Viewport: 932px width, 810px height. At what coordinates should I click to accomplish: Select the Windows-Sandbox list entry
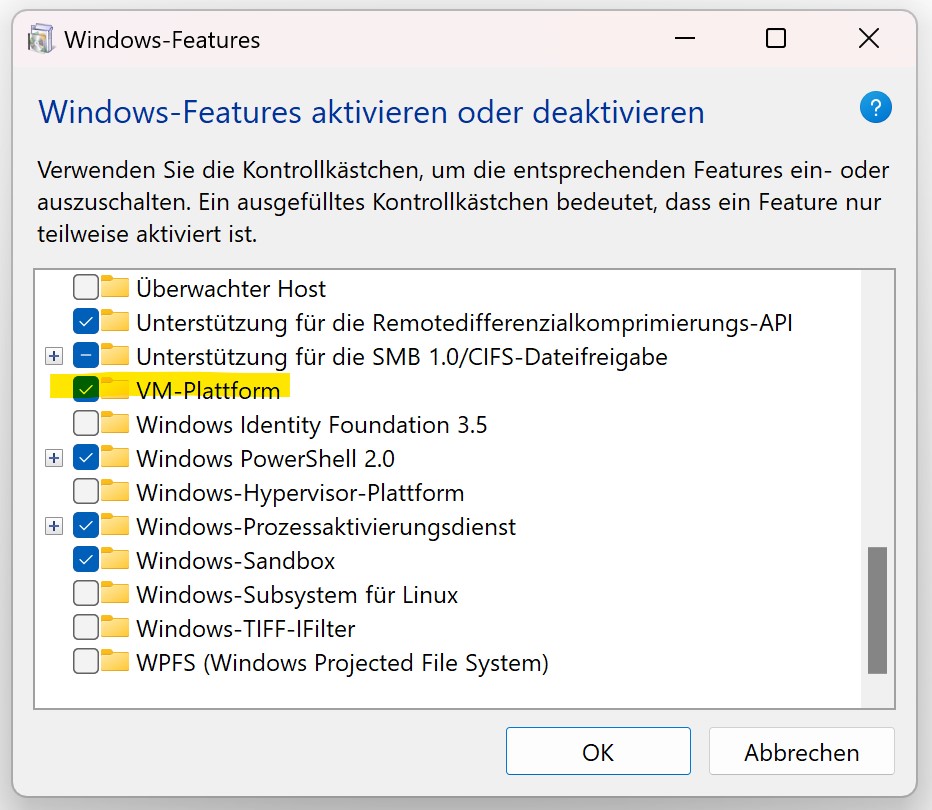(x=235, y=560)
